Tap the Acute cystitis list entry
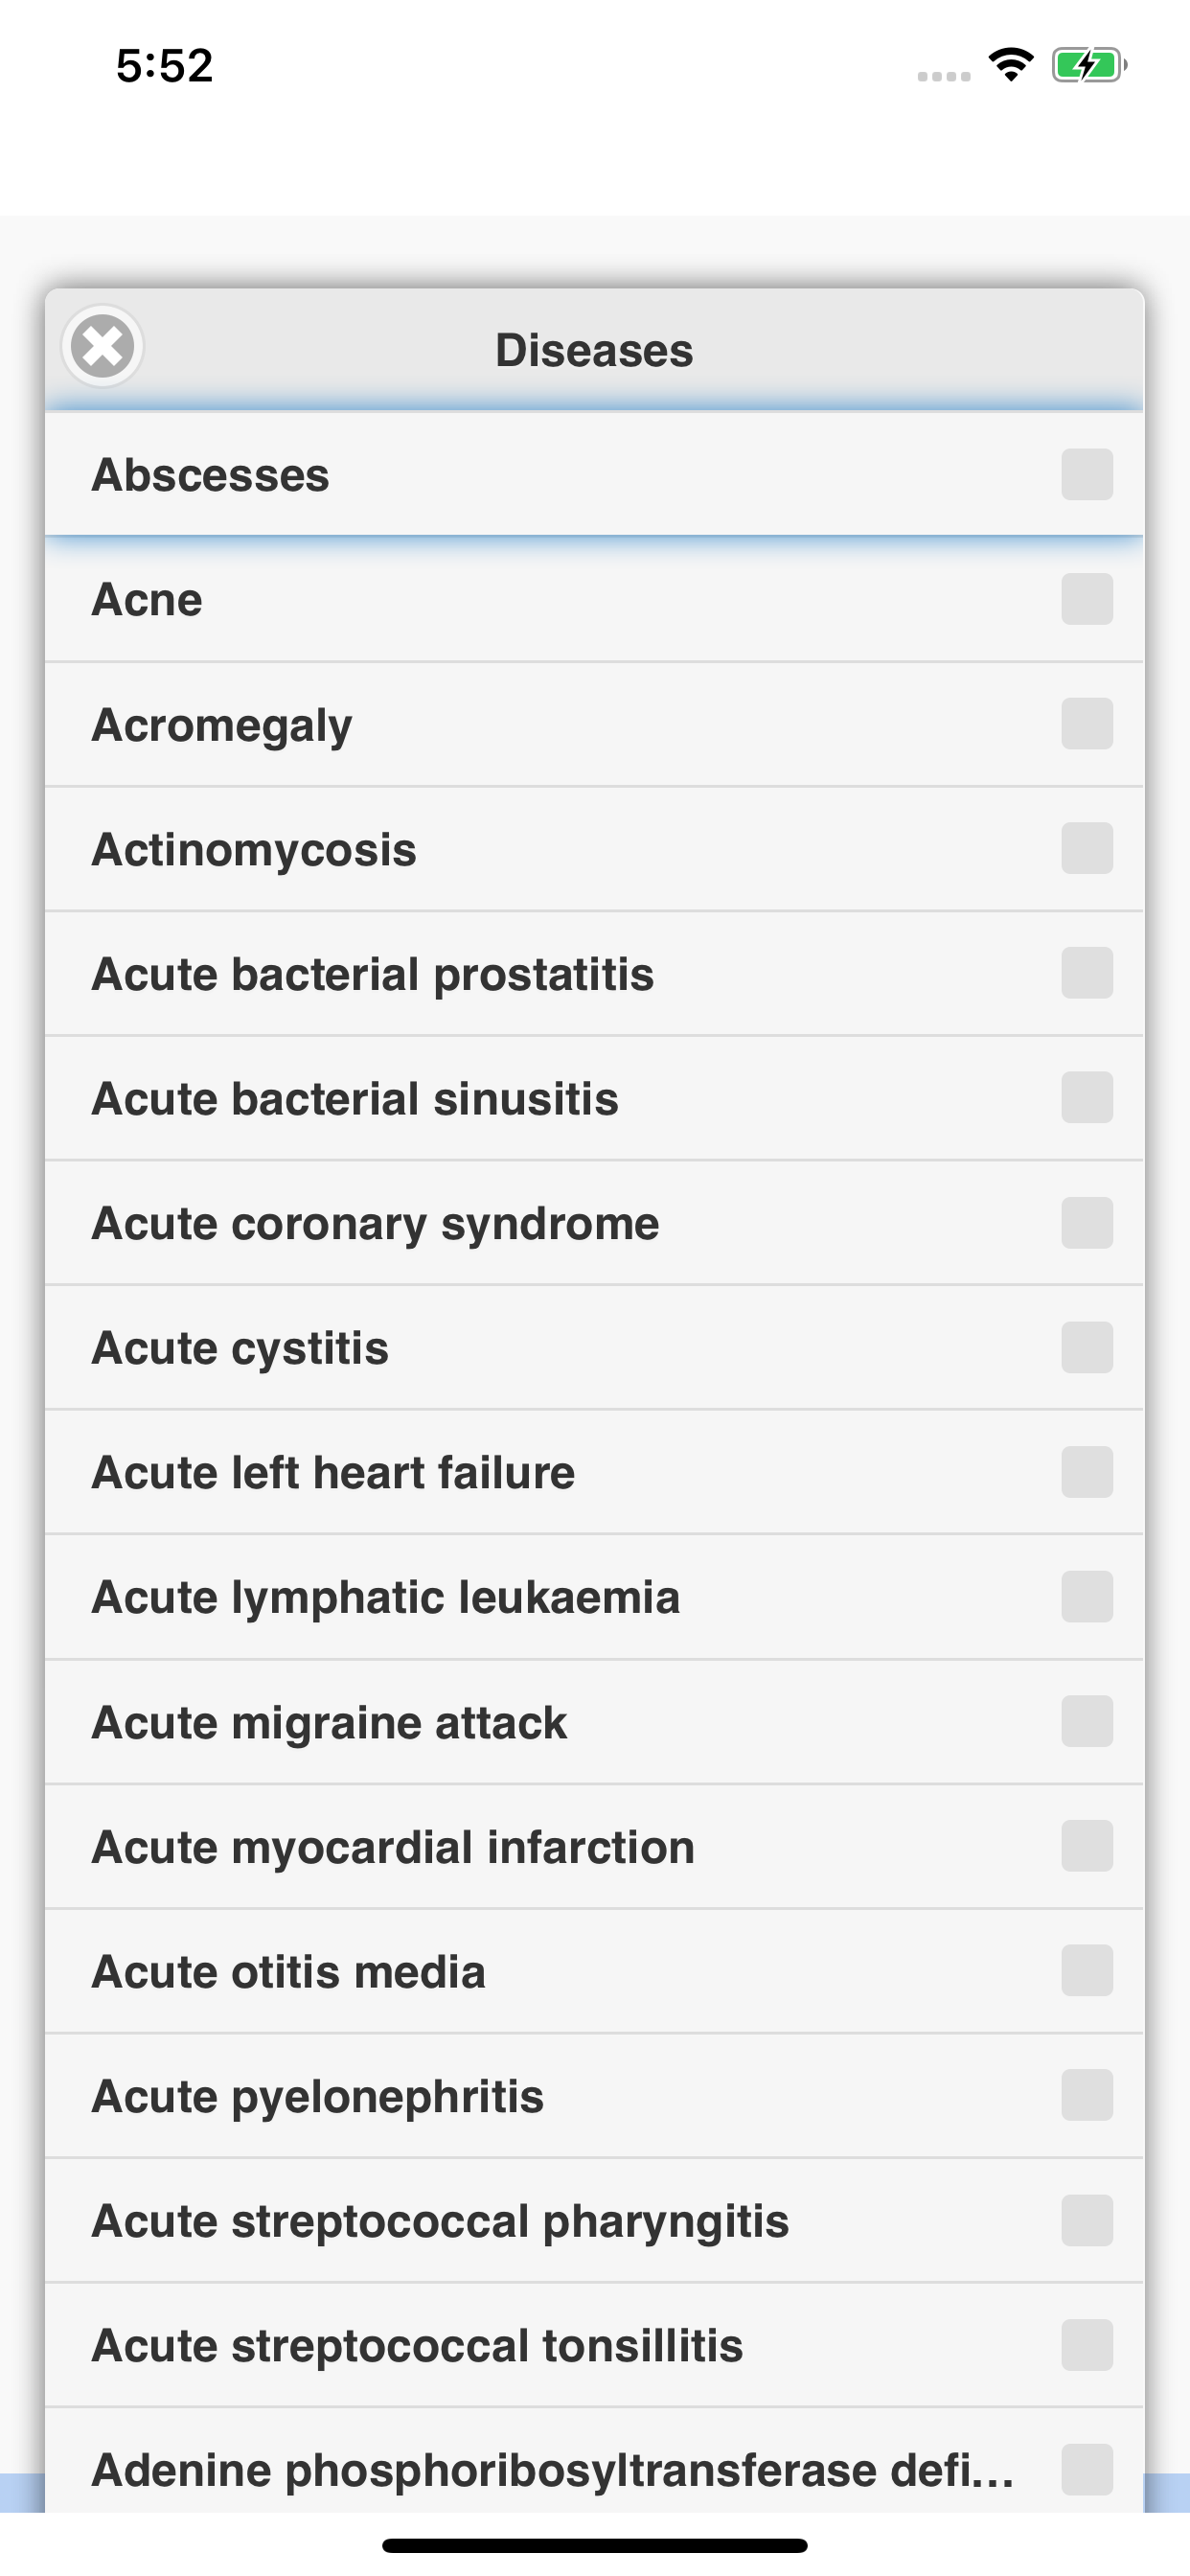 tap(594, 1347)
